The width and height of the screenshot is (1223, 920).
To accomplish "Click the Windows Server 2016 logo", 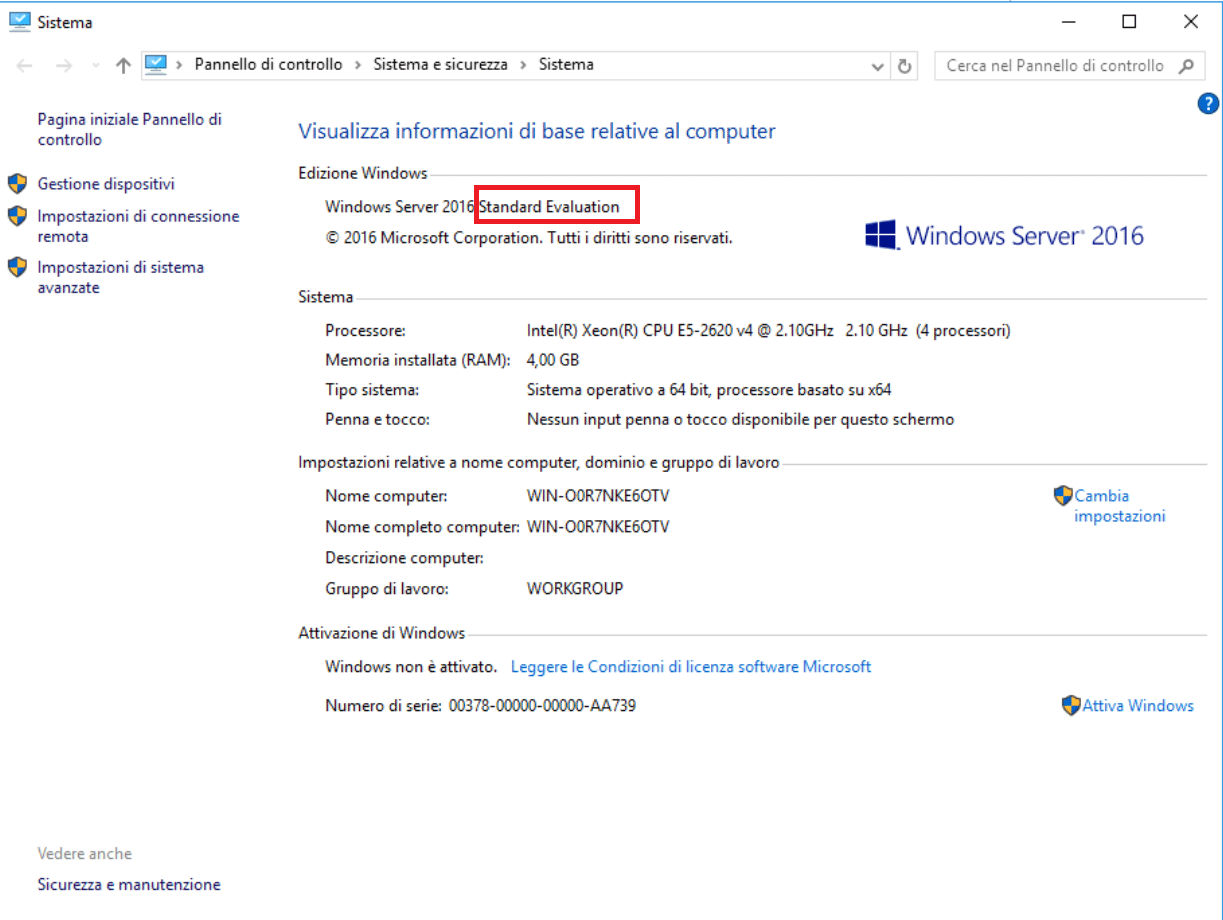I will [1004, 236].
